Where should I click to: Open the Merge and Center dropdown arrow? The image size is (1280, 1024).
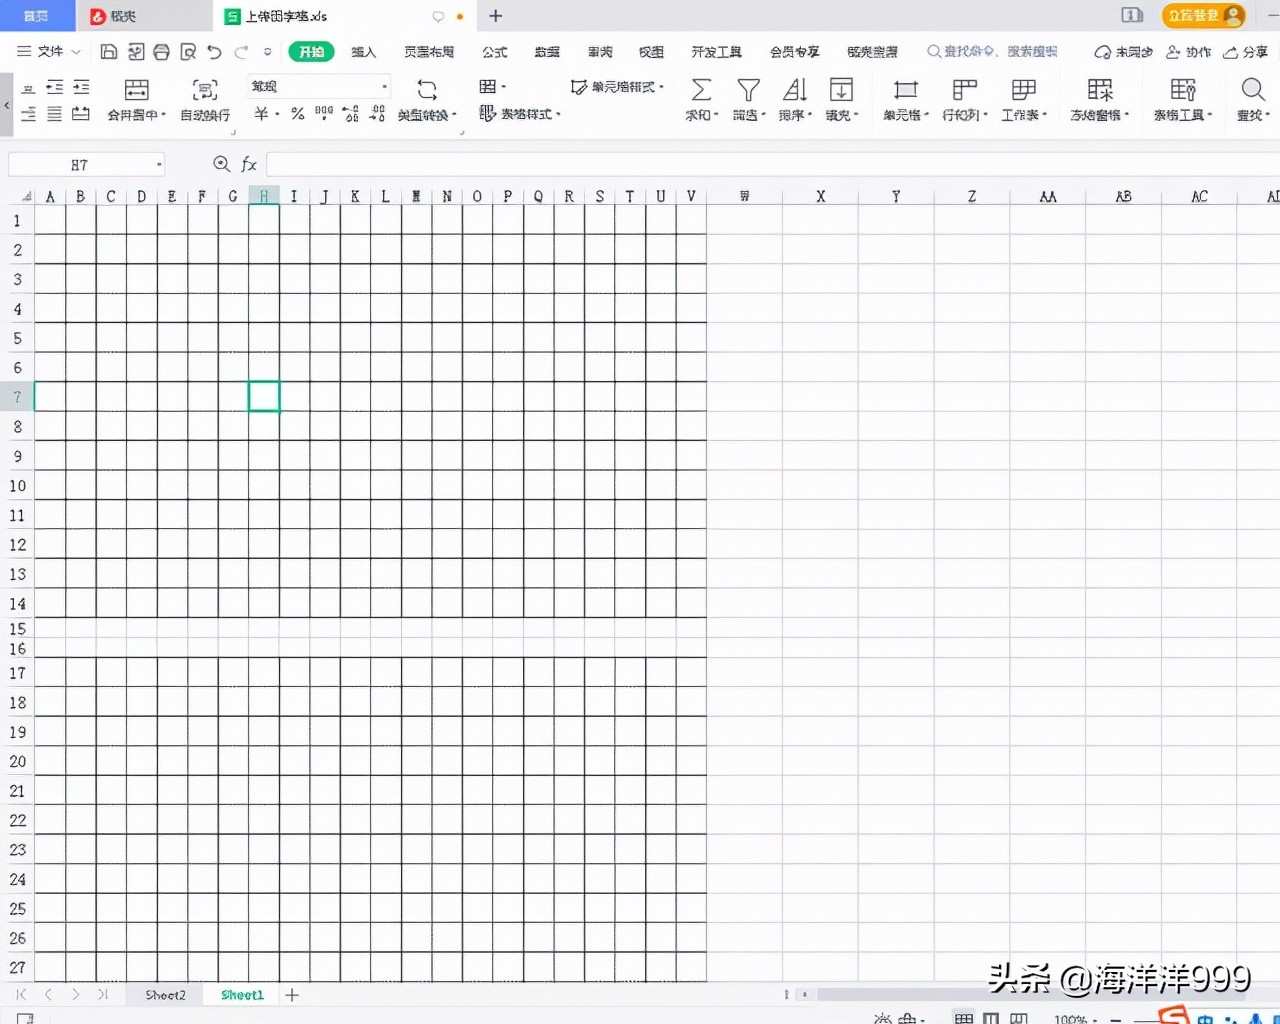[163, 115]
